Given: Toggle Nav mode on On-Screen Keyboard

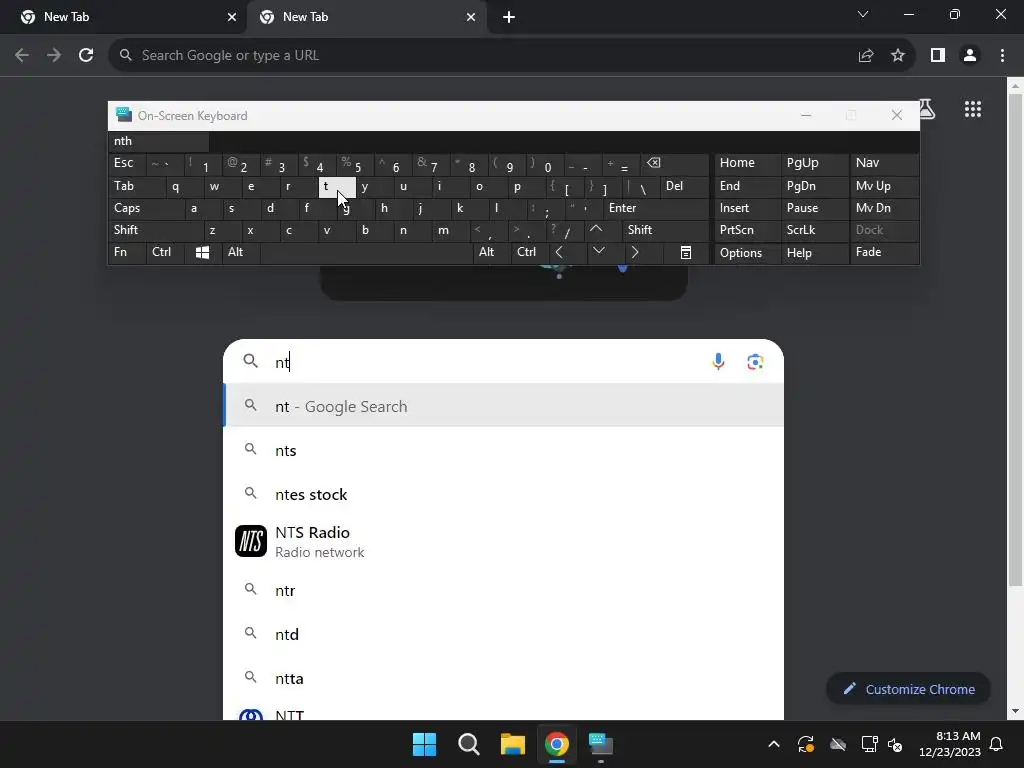Looking at the screenshot, I should (x=884, y=163).
